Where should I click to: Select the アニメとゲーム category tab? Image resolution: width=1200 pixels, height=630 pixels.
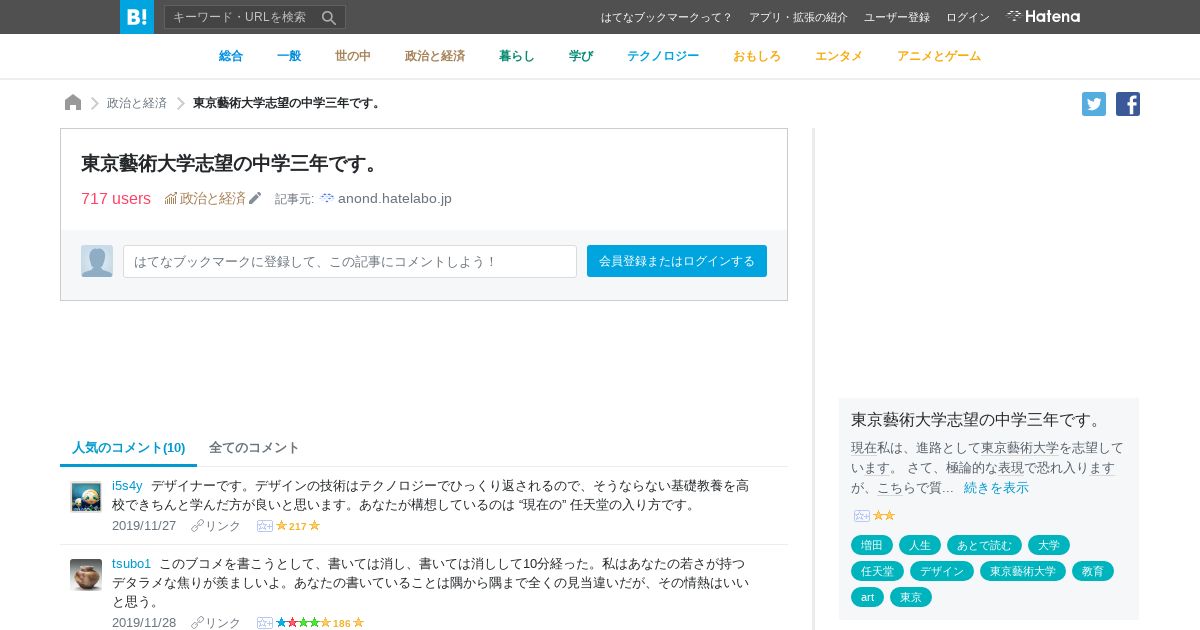click(x=939, y=56)
